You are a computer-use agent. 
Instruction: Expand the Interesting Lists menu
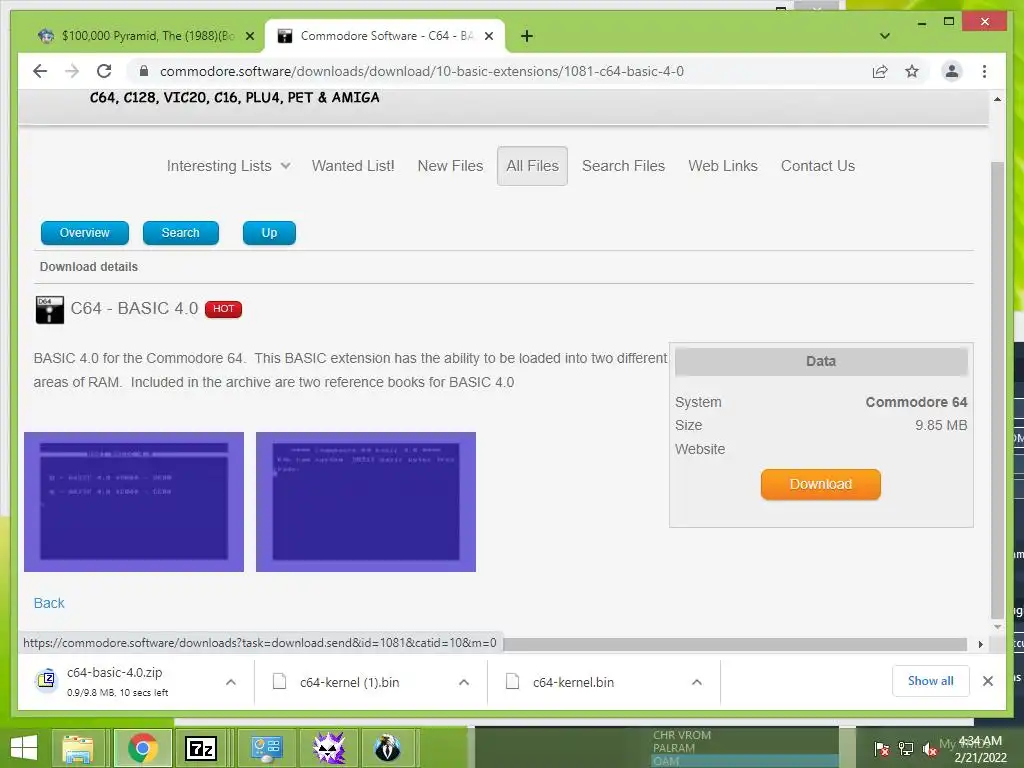coord(228,166)
